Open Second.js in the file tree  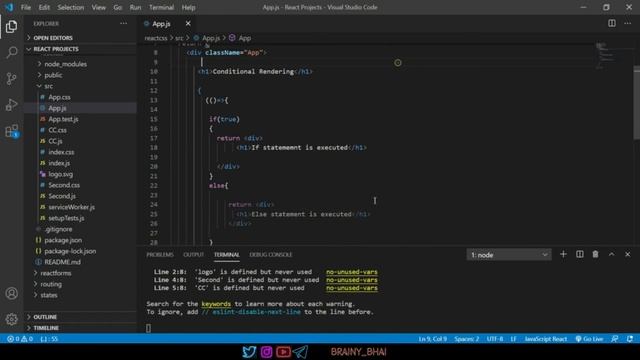62,196
